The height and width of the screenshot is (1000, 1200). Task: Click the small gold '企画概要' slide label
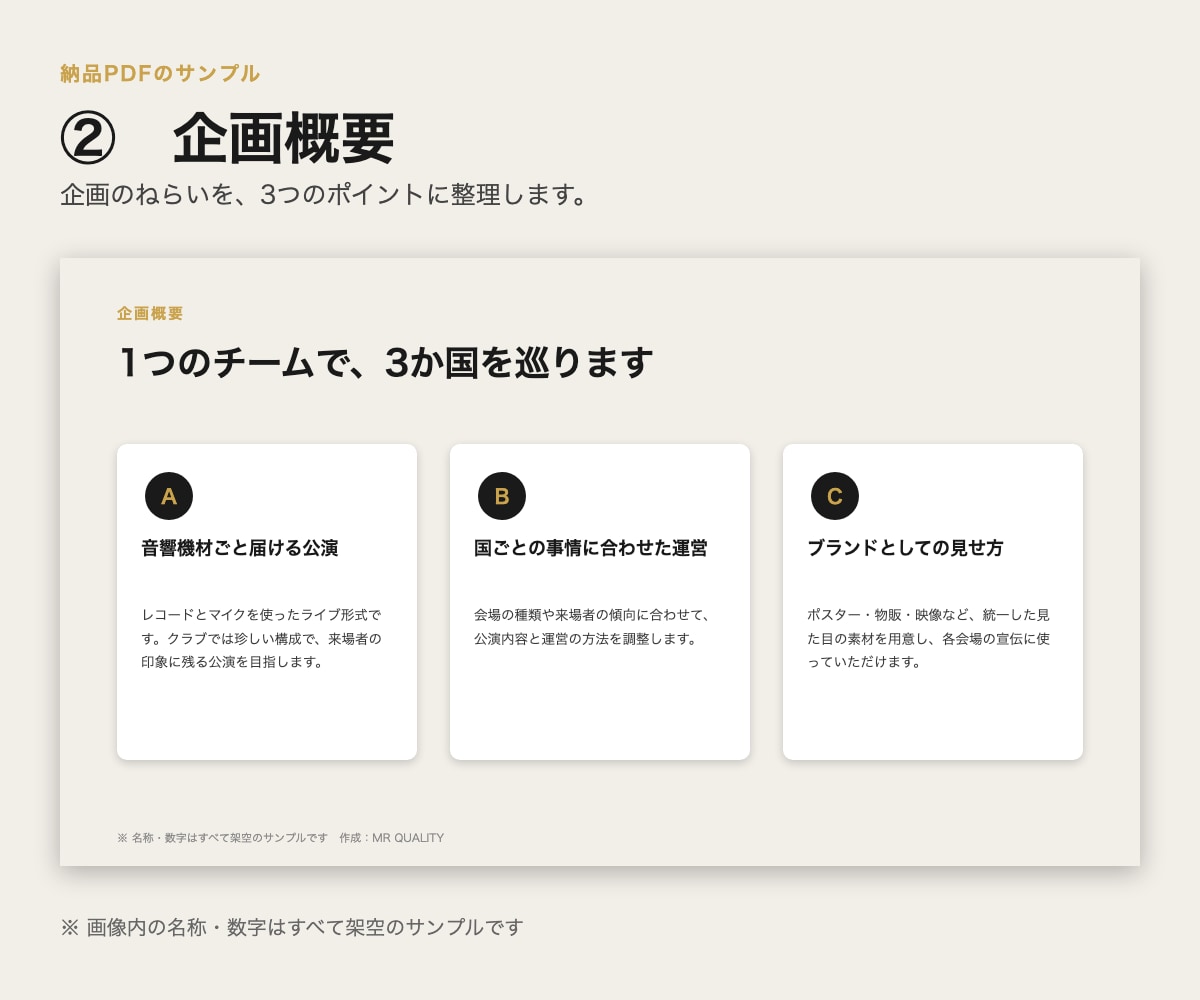coord(150,313)
